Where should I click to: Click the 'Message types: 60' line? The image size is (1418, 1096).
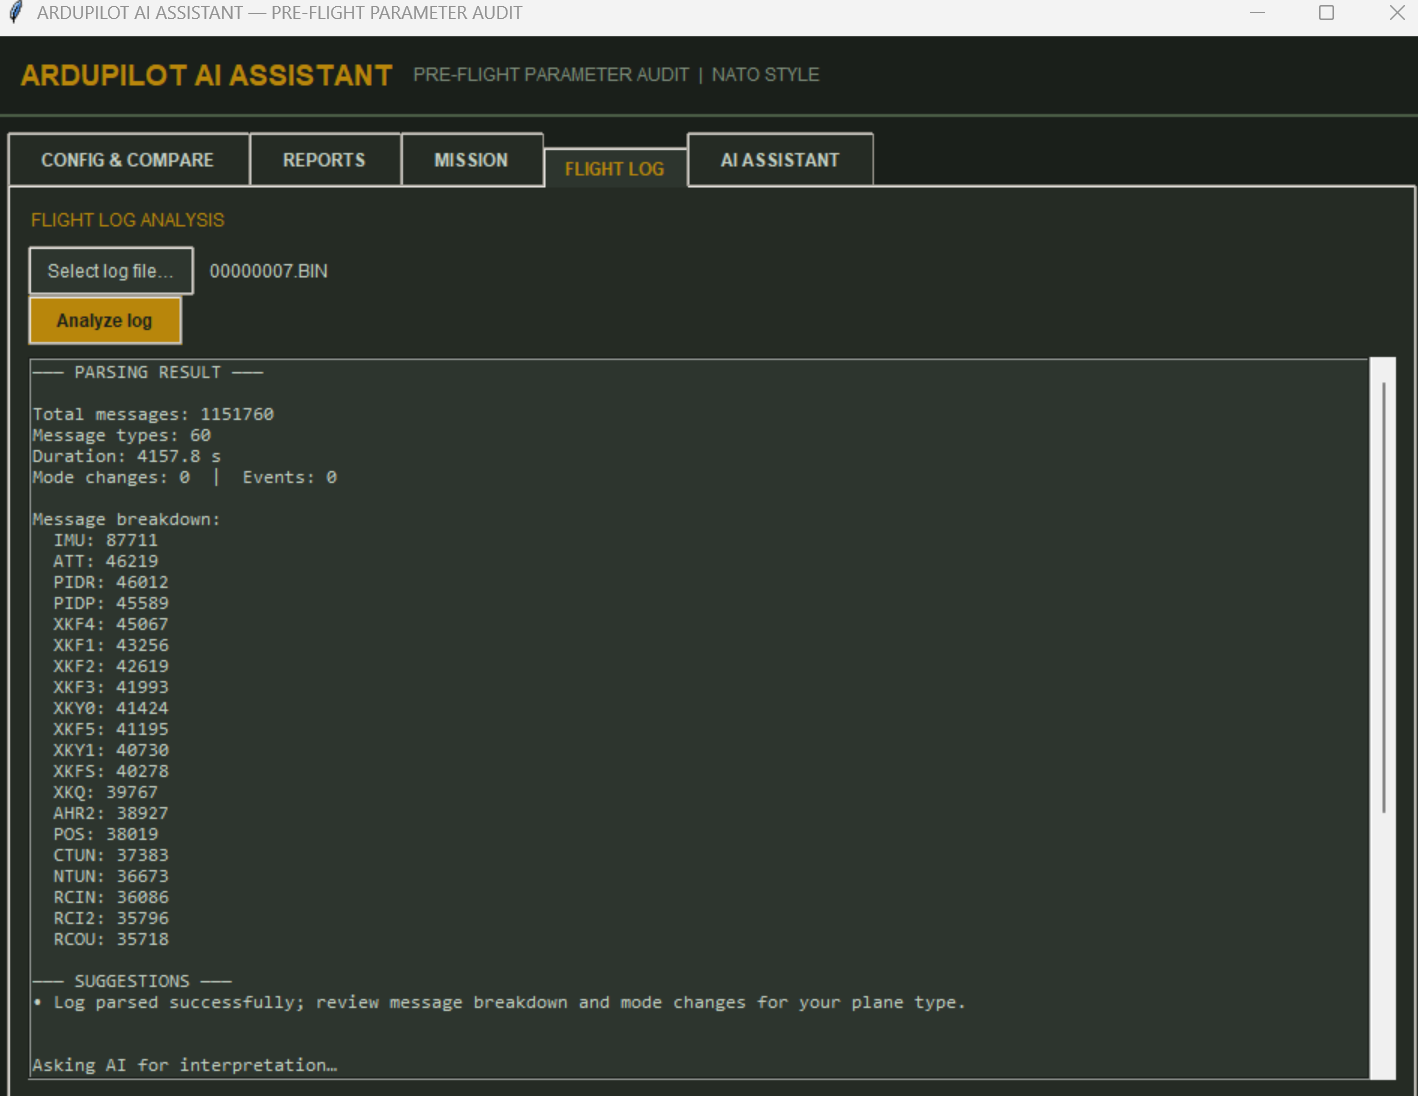point(122,435)
